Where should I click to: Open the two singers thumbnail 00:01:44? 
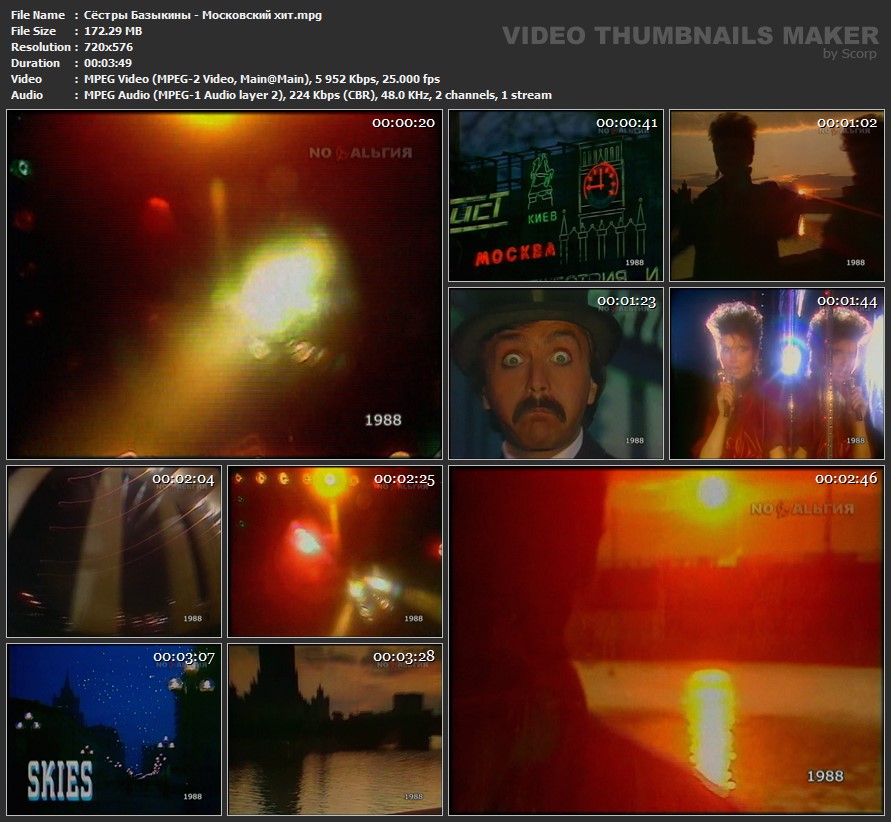(777, 373)
